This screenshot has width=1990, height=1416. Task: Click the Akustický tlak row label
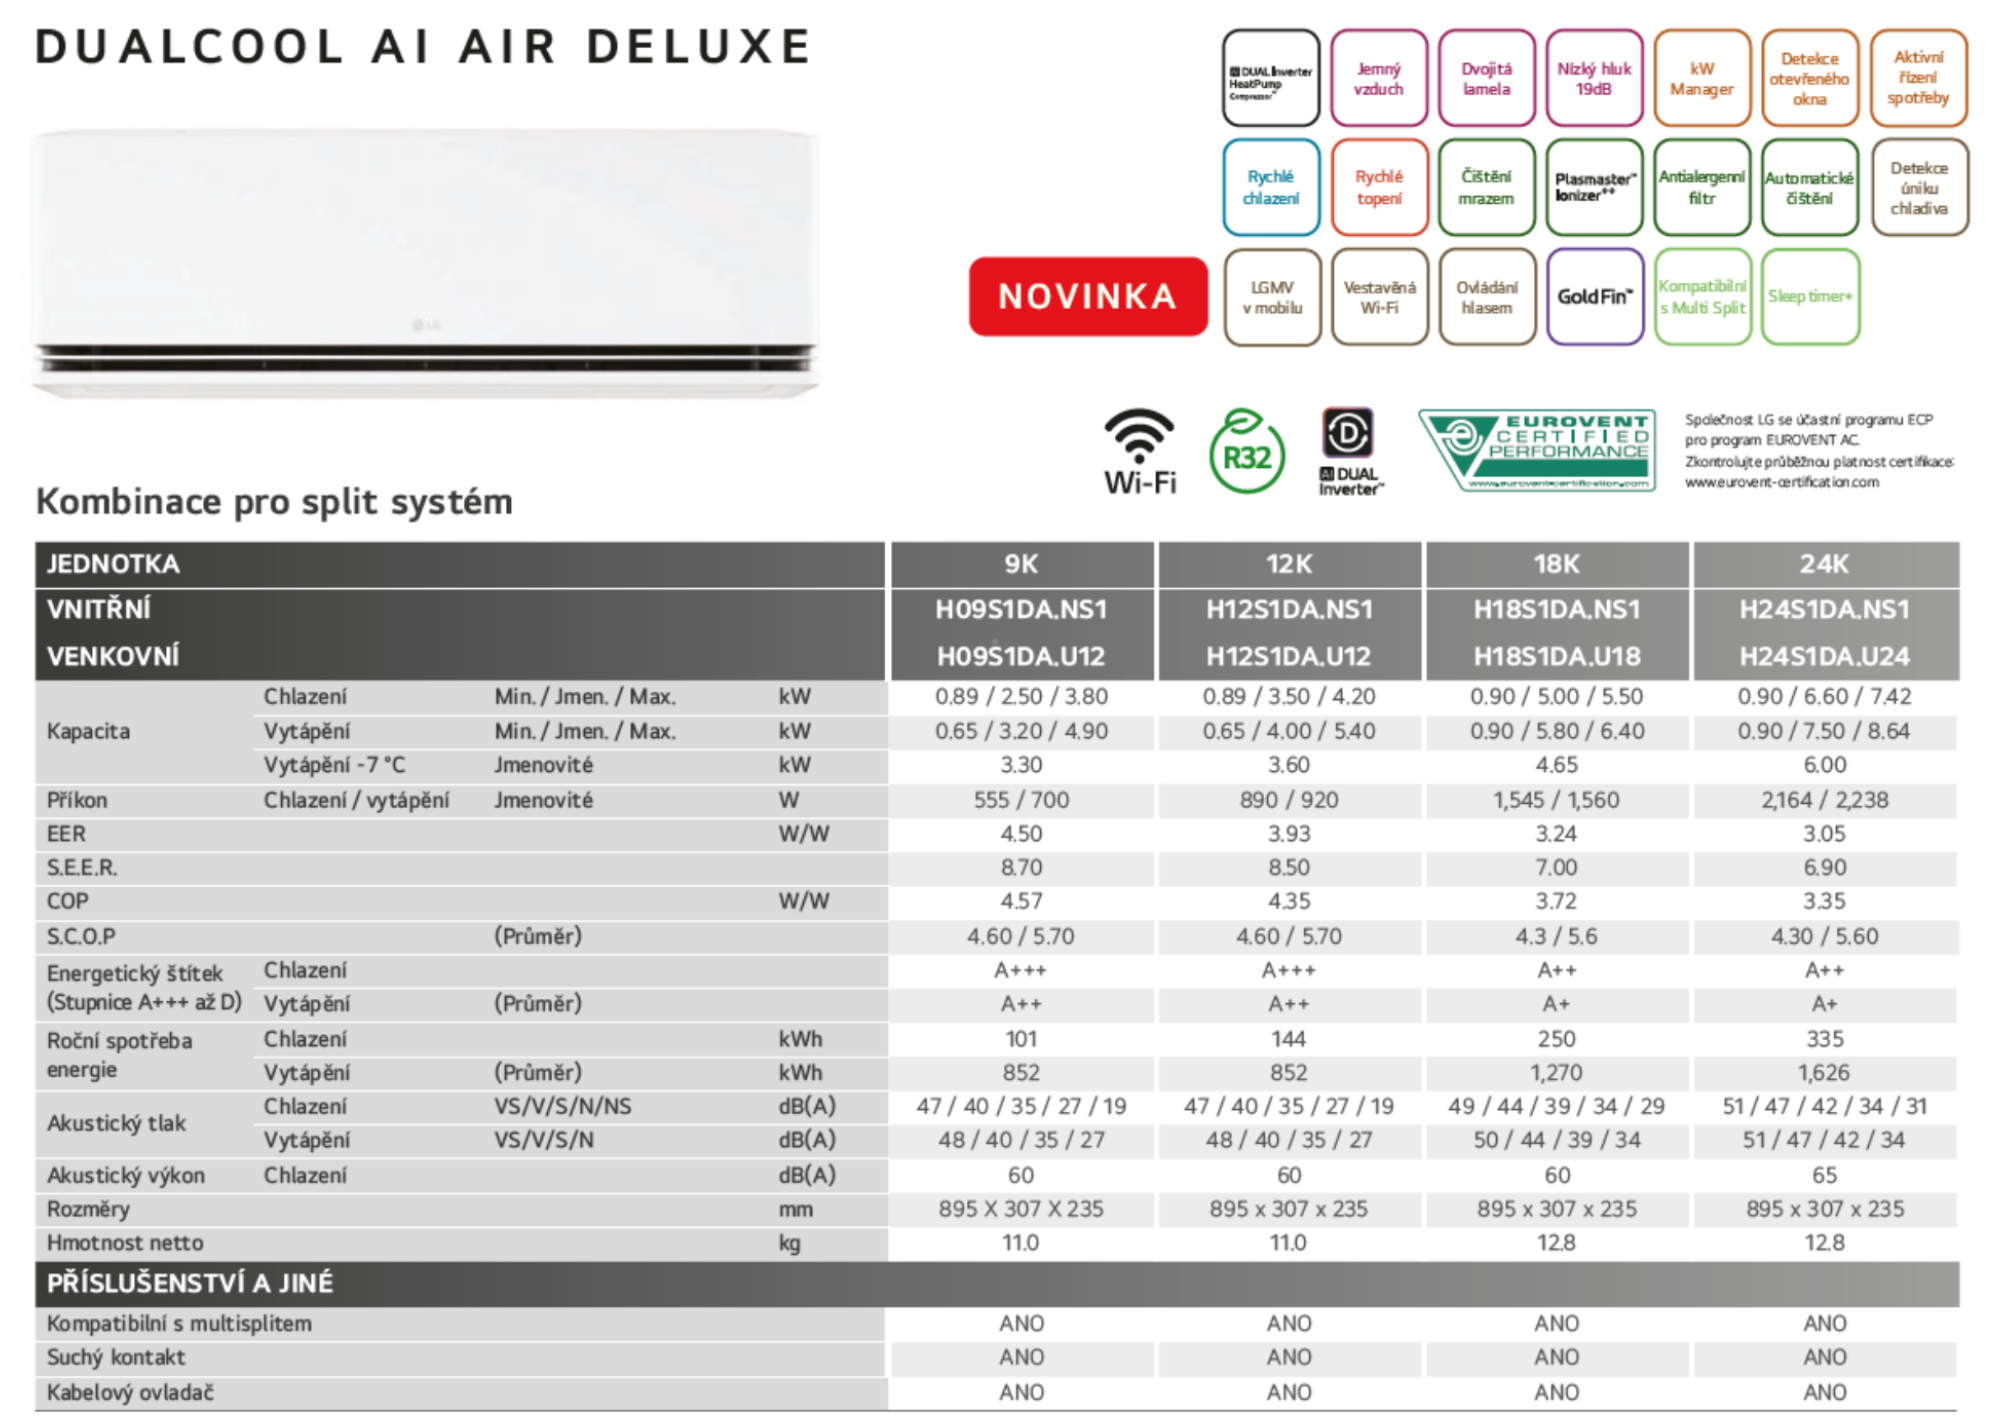pos(116,1124)
